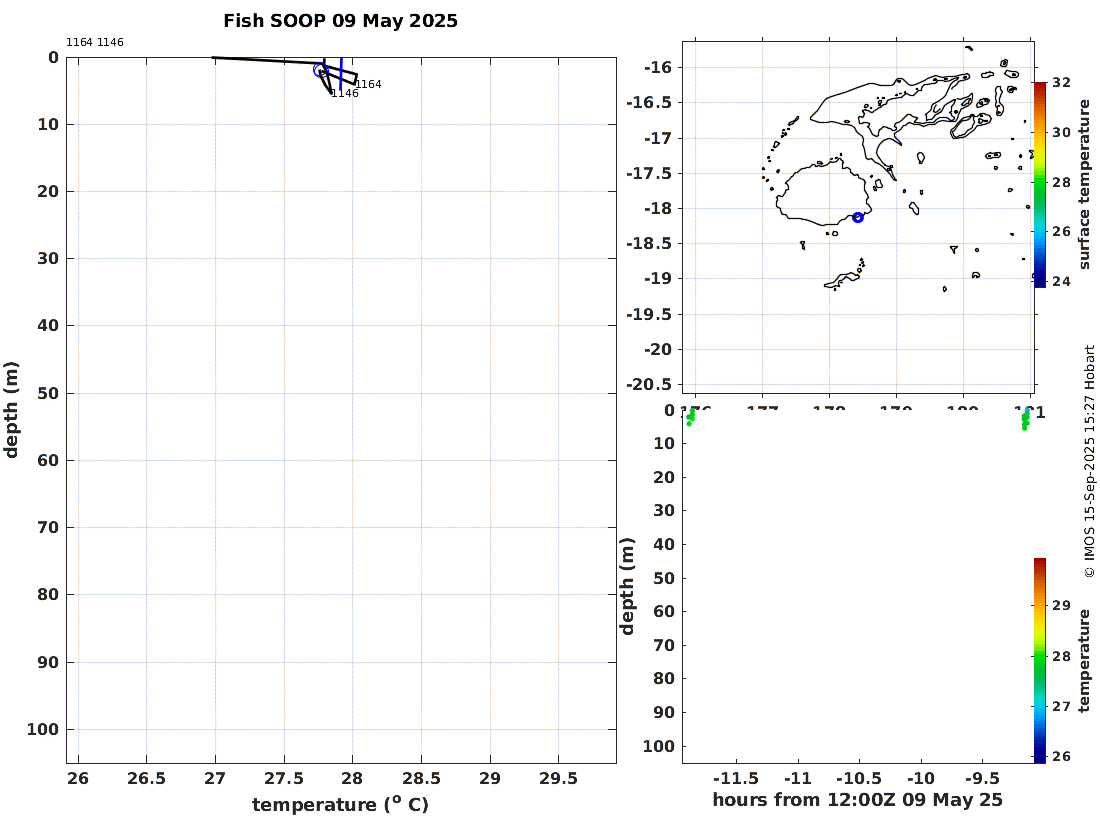Viewport: 1100px width, 820px height.
Task: Click the "29.5" temperature axis tick
Action: coord(558,779)
